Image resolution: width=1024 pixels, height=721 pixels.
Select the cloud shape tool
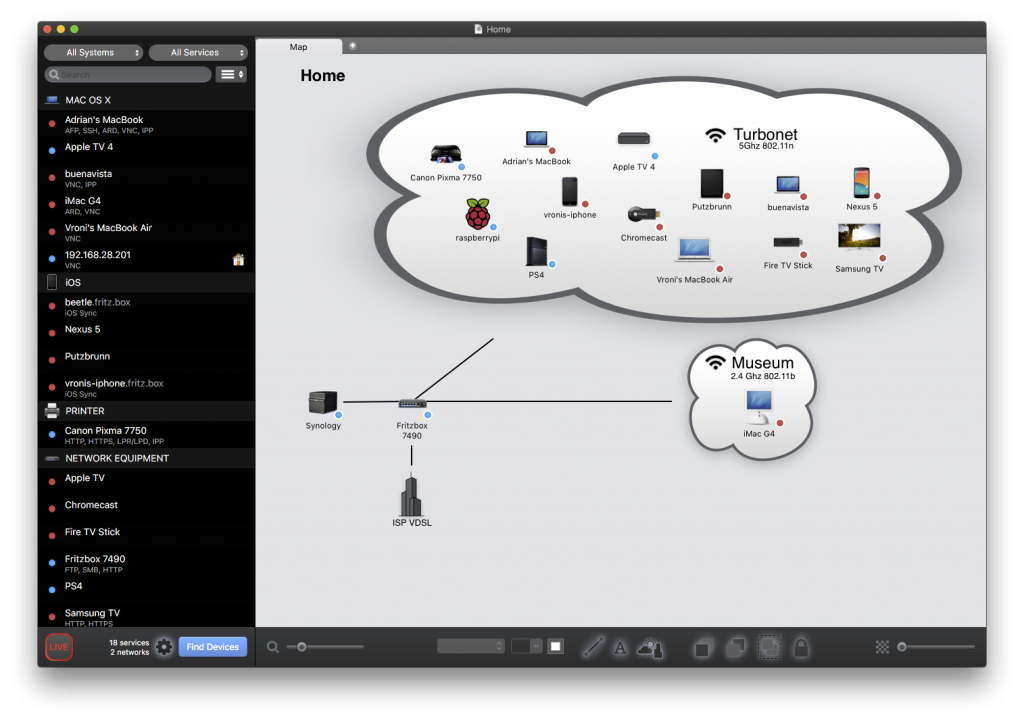click(651, 646)
